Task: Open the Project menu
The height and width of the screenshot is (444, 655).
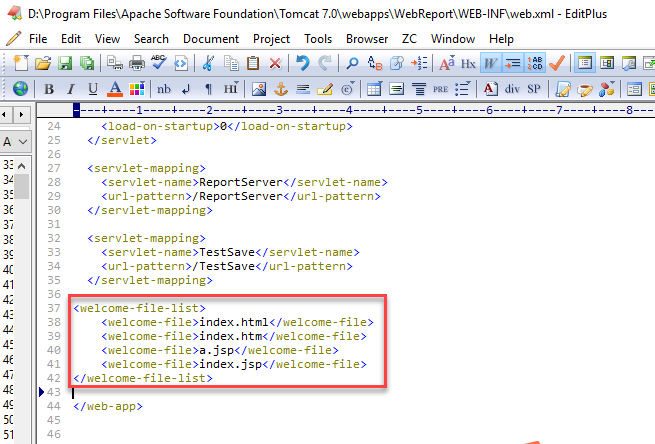Action: [271, 39]
